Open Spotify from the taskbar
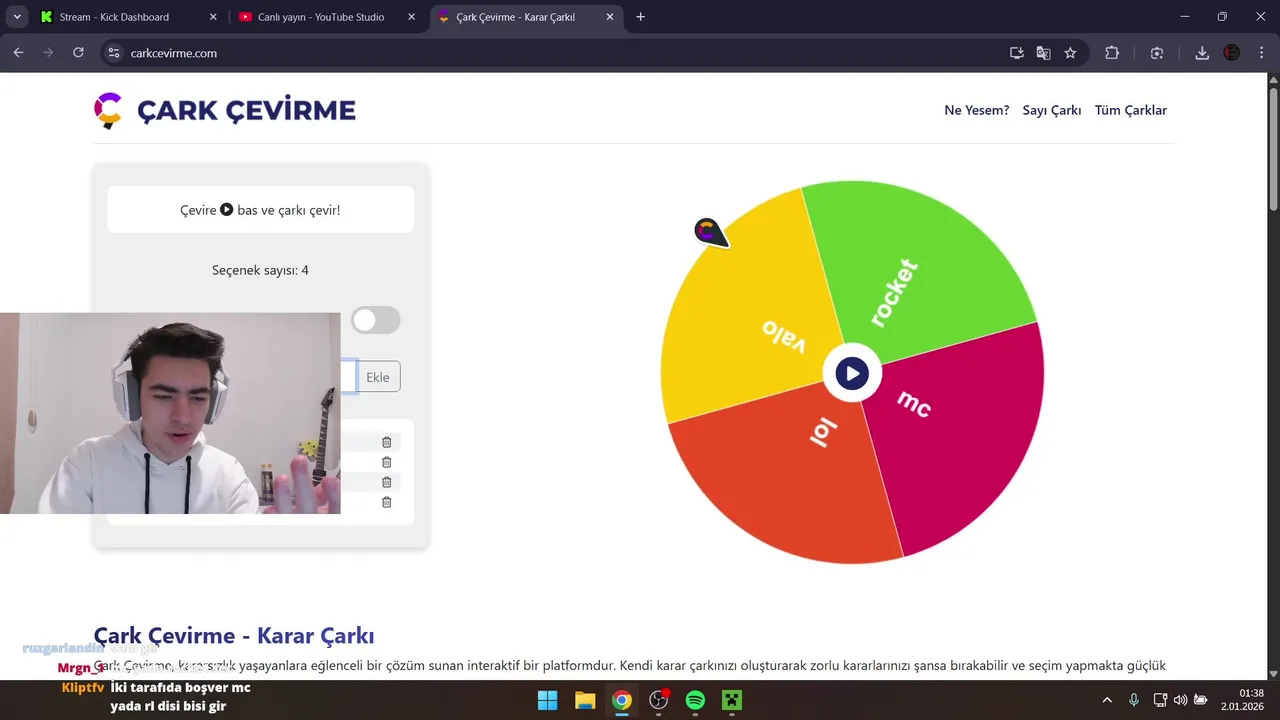Screen dimensions: 1280x720 point(696,700)
